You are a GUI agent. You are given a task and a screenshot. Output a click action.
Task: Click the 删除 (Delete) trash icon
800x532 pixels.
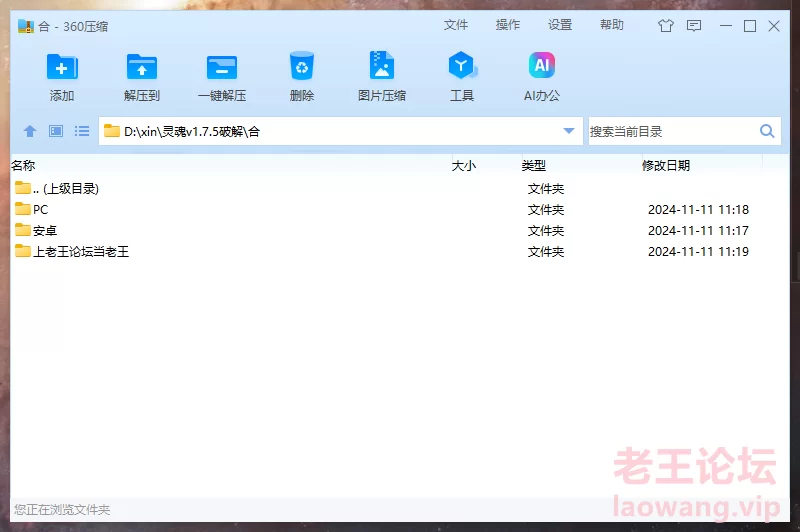click(302, 65)
